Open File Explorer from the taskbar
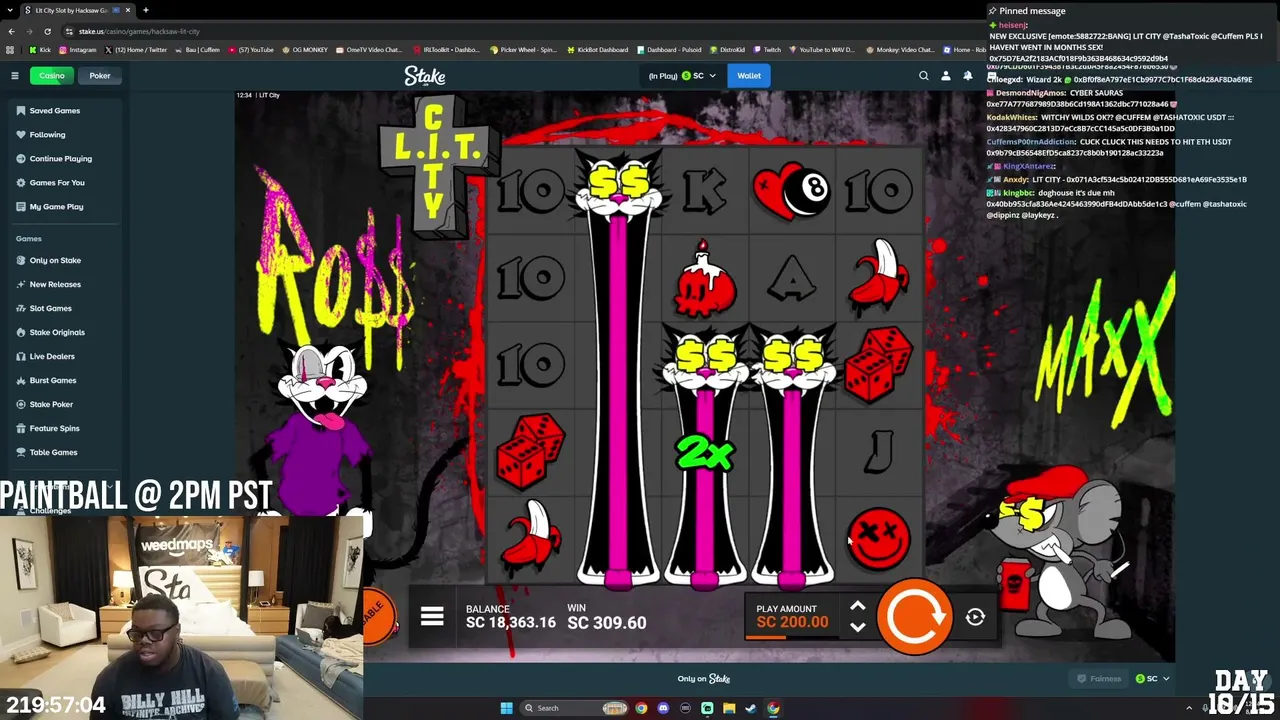 point(729,708)
